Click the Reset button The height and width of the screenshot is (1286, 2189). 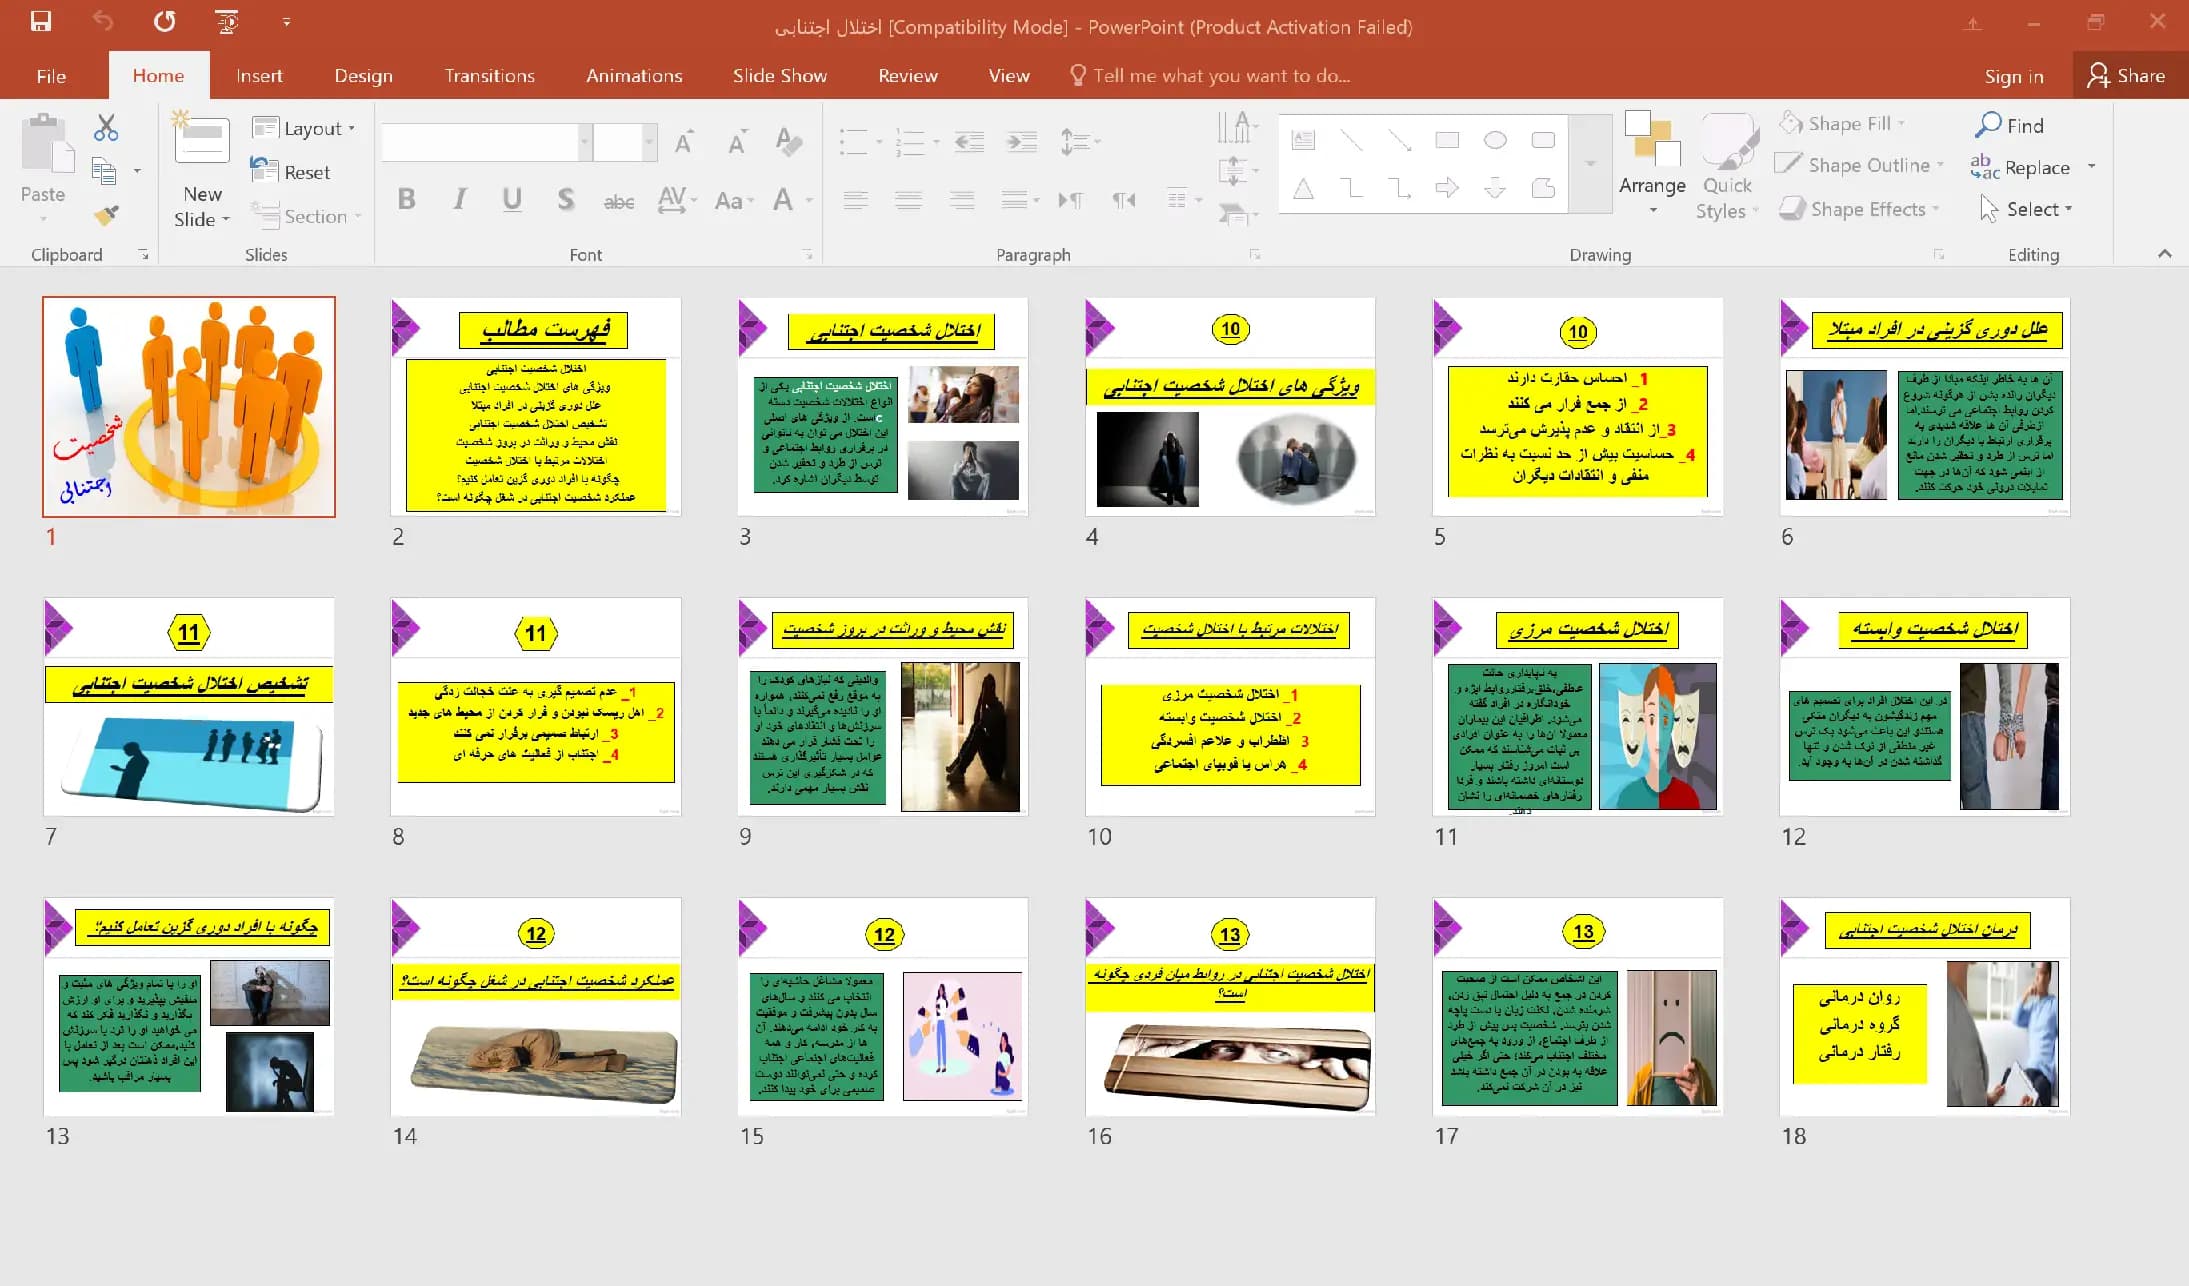pyautogui.click(x=291, y=172)
